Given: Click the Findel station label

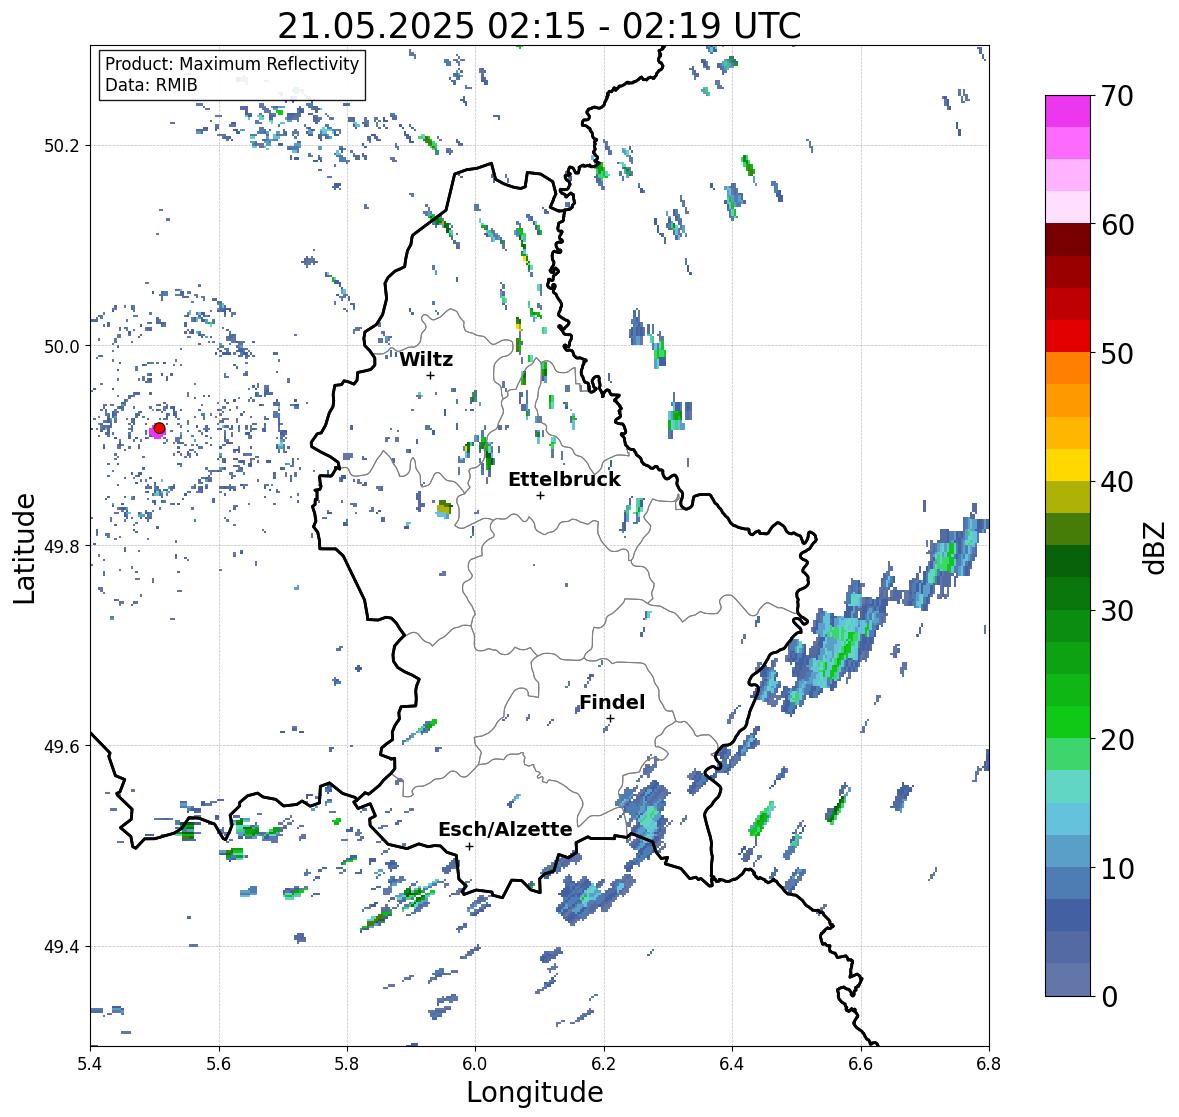Looking at the screenshot, I should click(x=612, y=703).
